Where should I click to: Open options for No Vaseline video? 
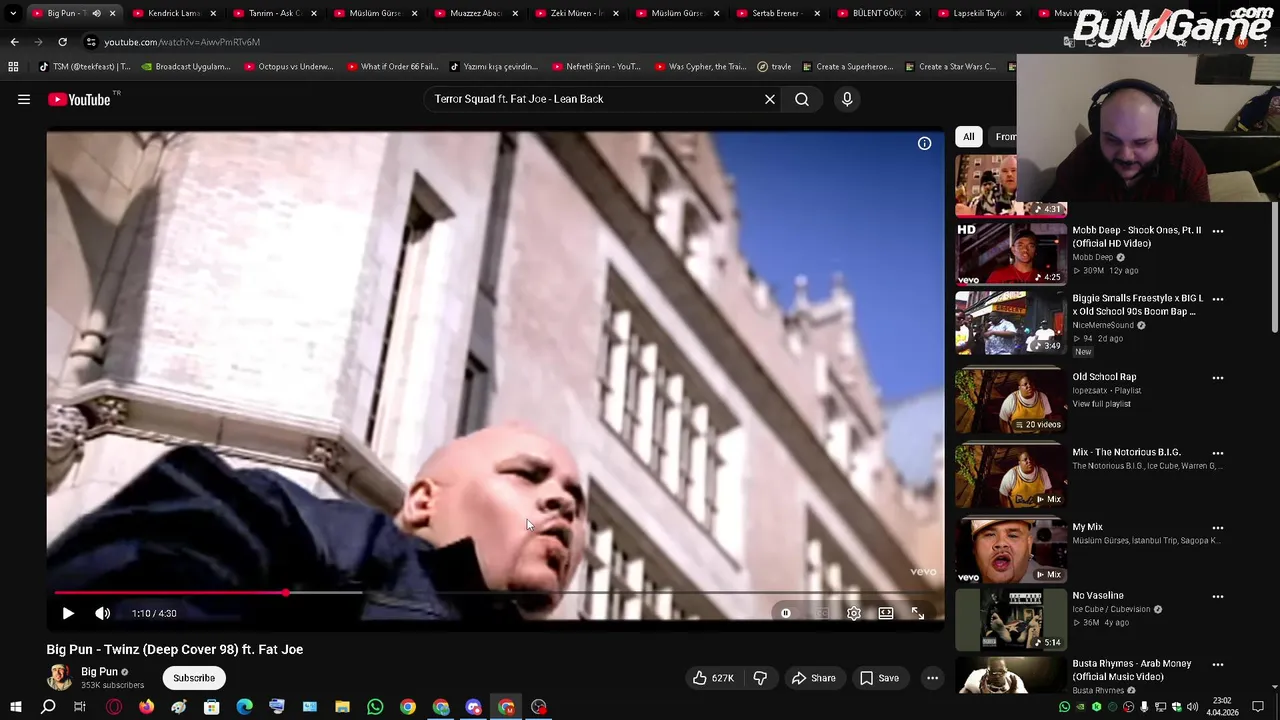1218,596
